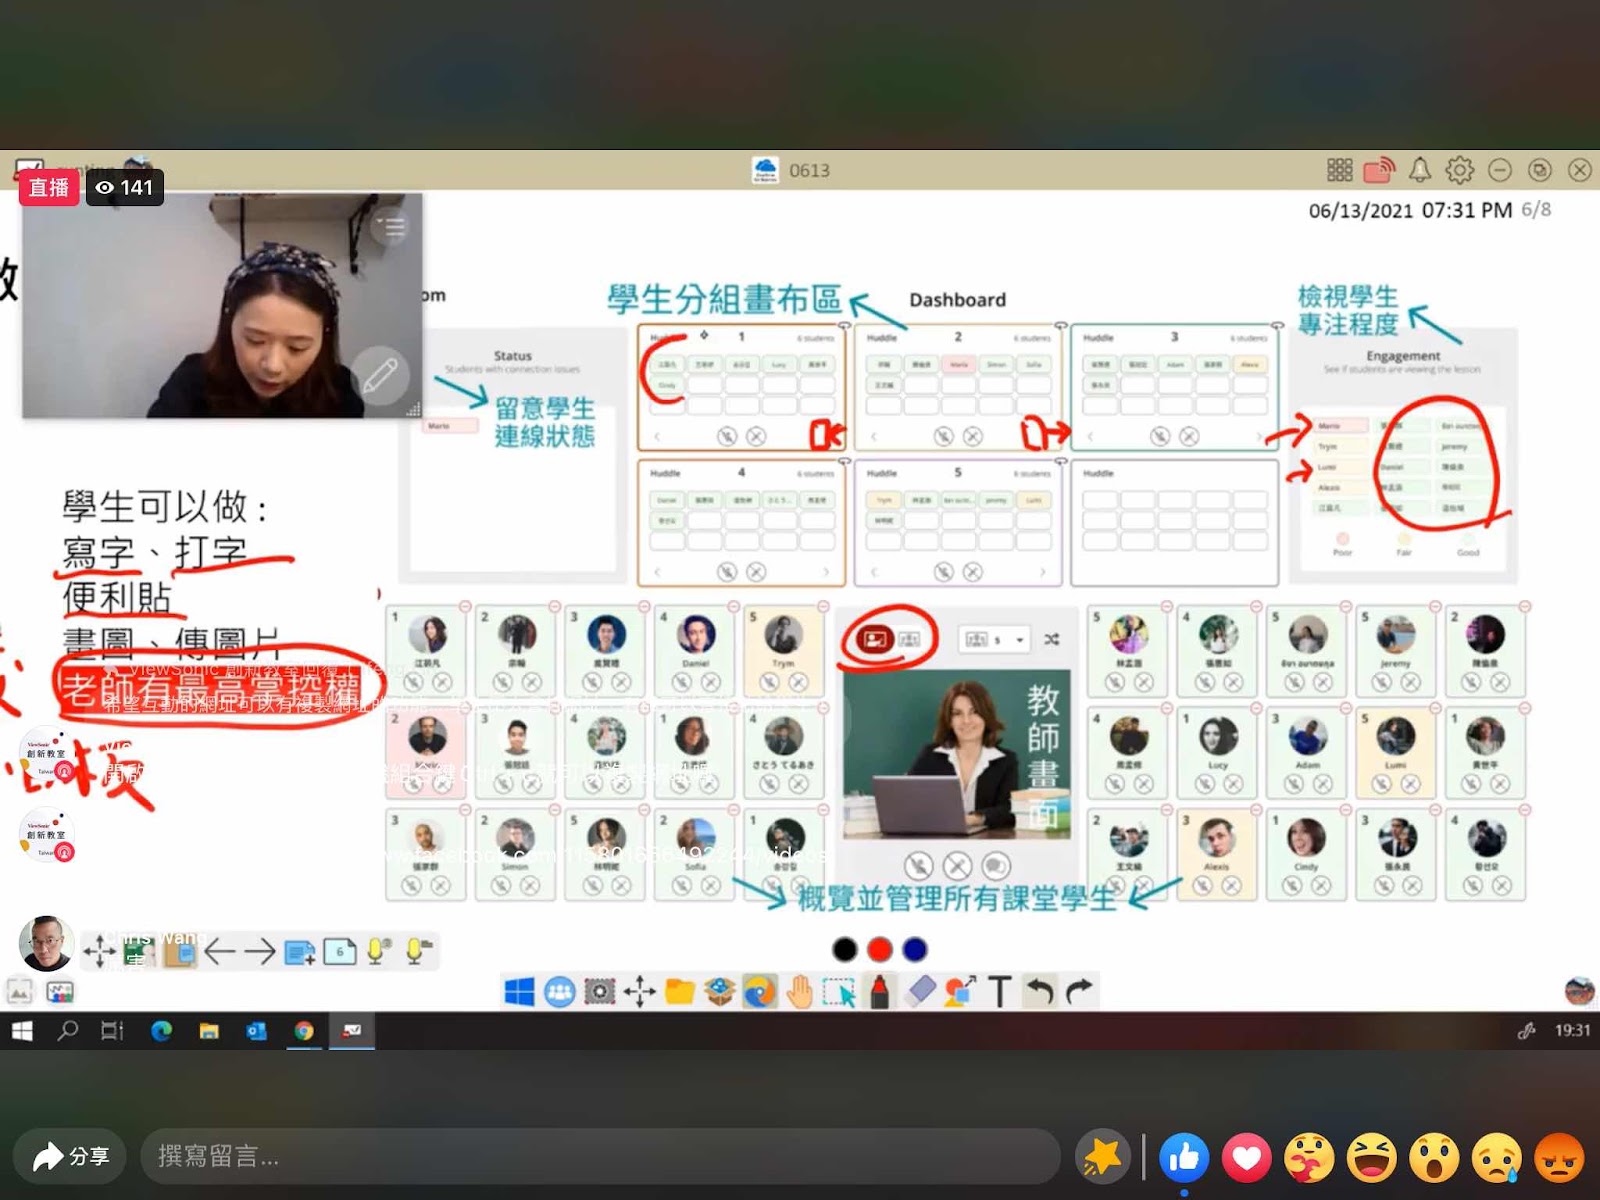Add a new whiteboard page
Viewport: 1600px width, 1200px height.
click(x=300, y=952)
